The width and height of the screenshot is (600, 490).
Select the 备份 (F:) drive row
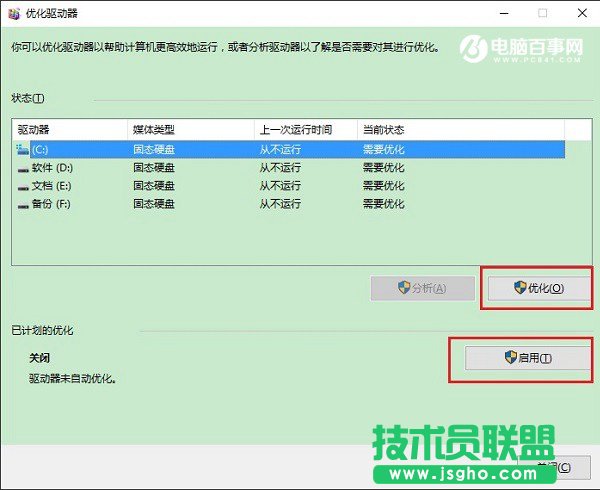[x=289, y=204]
